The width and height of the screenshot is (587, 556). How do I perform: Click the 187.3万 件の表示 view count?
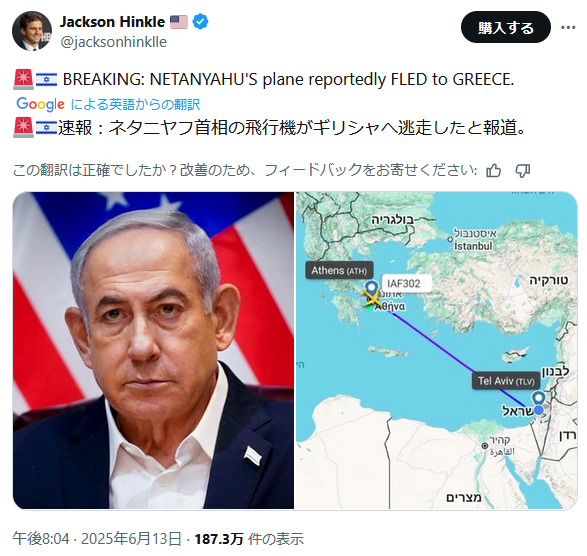(249, 539)
